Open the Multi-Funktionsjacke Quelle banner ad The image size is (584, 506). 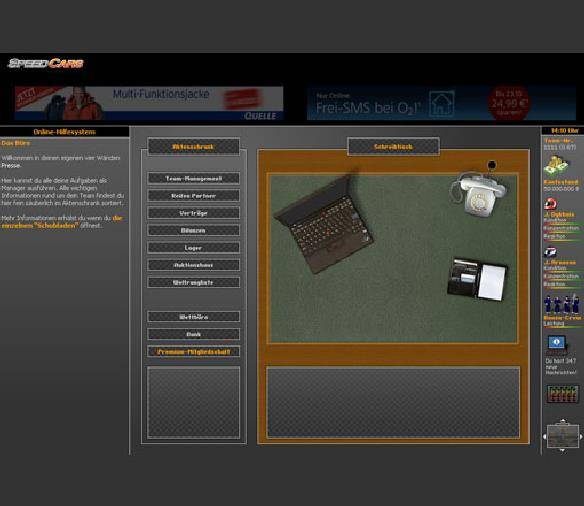149,103
